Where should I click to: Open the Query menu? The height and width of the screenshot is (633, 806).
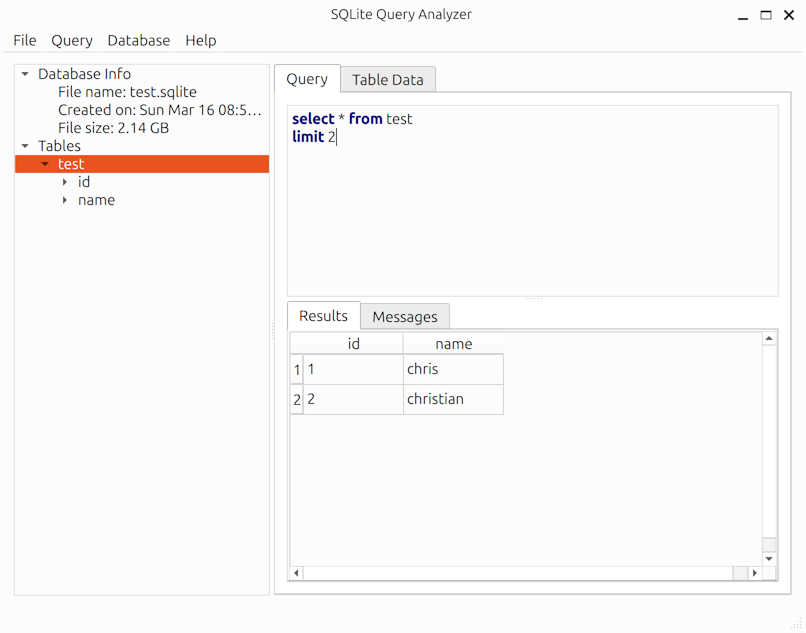(71, 40)
